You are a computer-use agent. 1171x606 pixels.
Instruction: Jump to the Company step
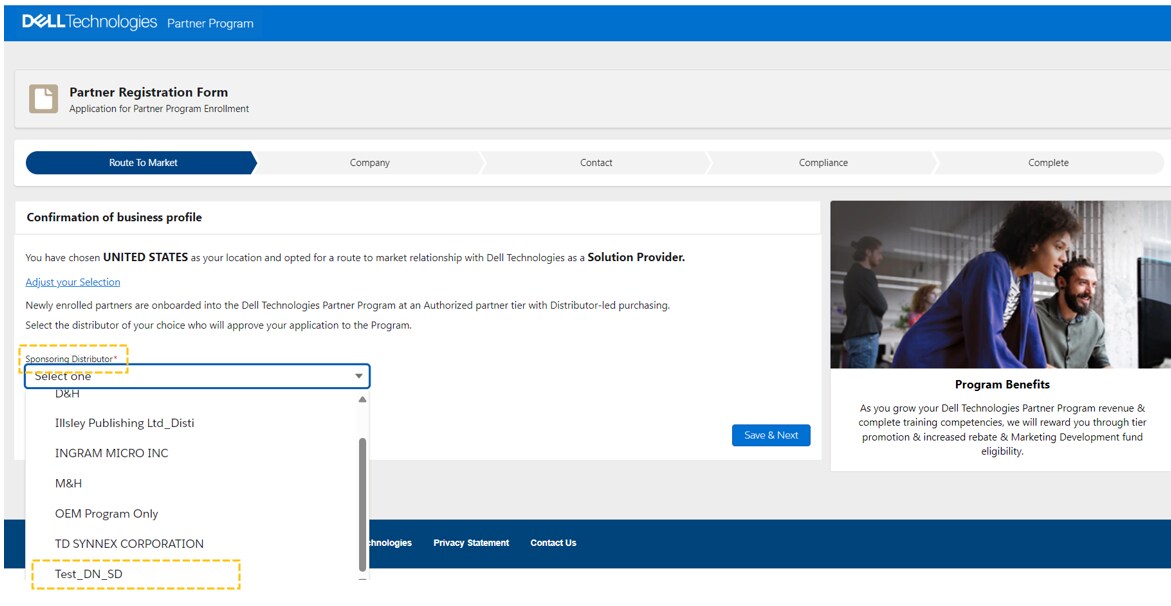point(370,163)
